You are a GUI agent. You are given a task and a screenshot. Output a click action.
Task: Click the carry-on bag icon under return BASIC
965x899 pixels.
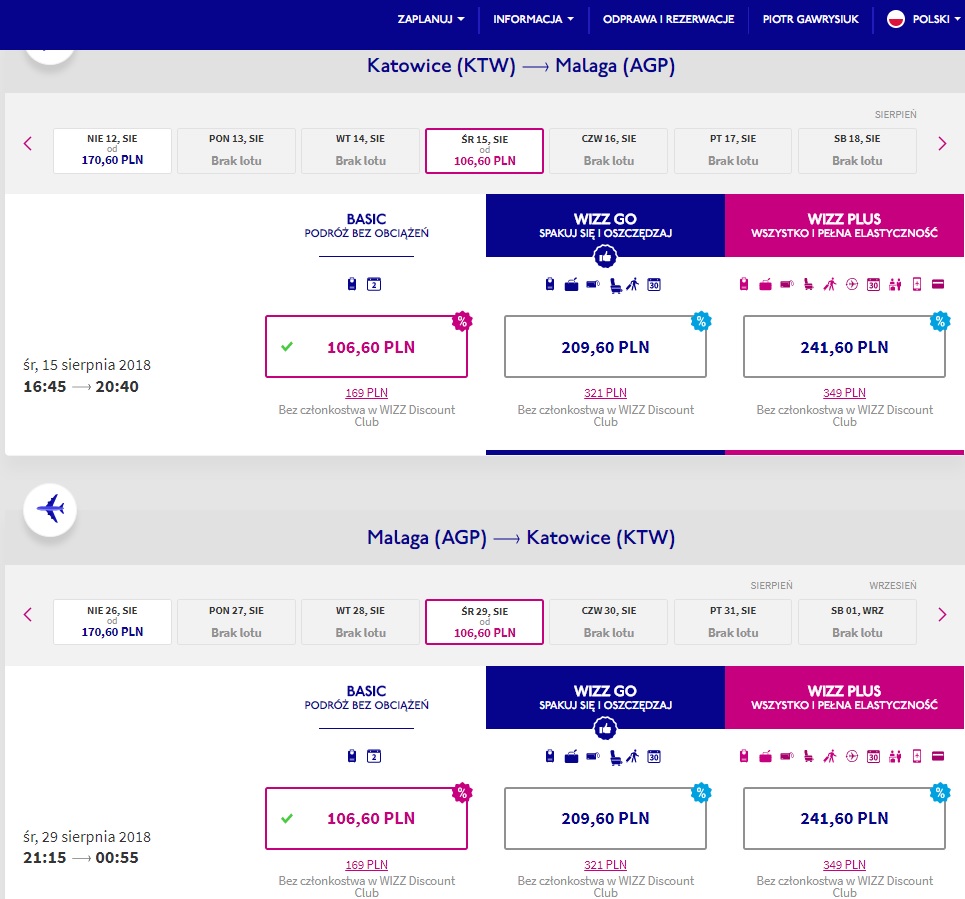click(x=352, y=756)
